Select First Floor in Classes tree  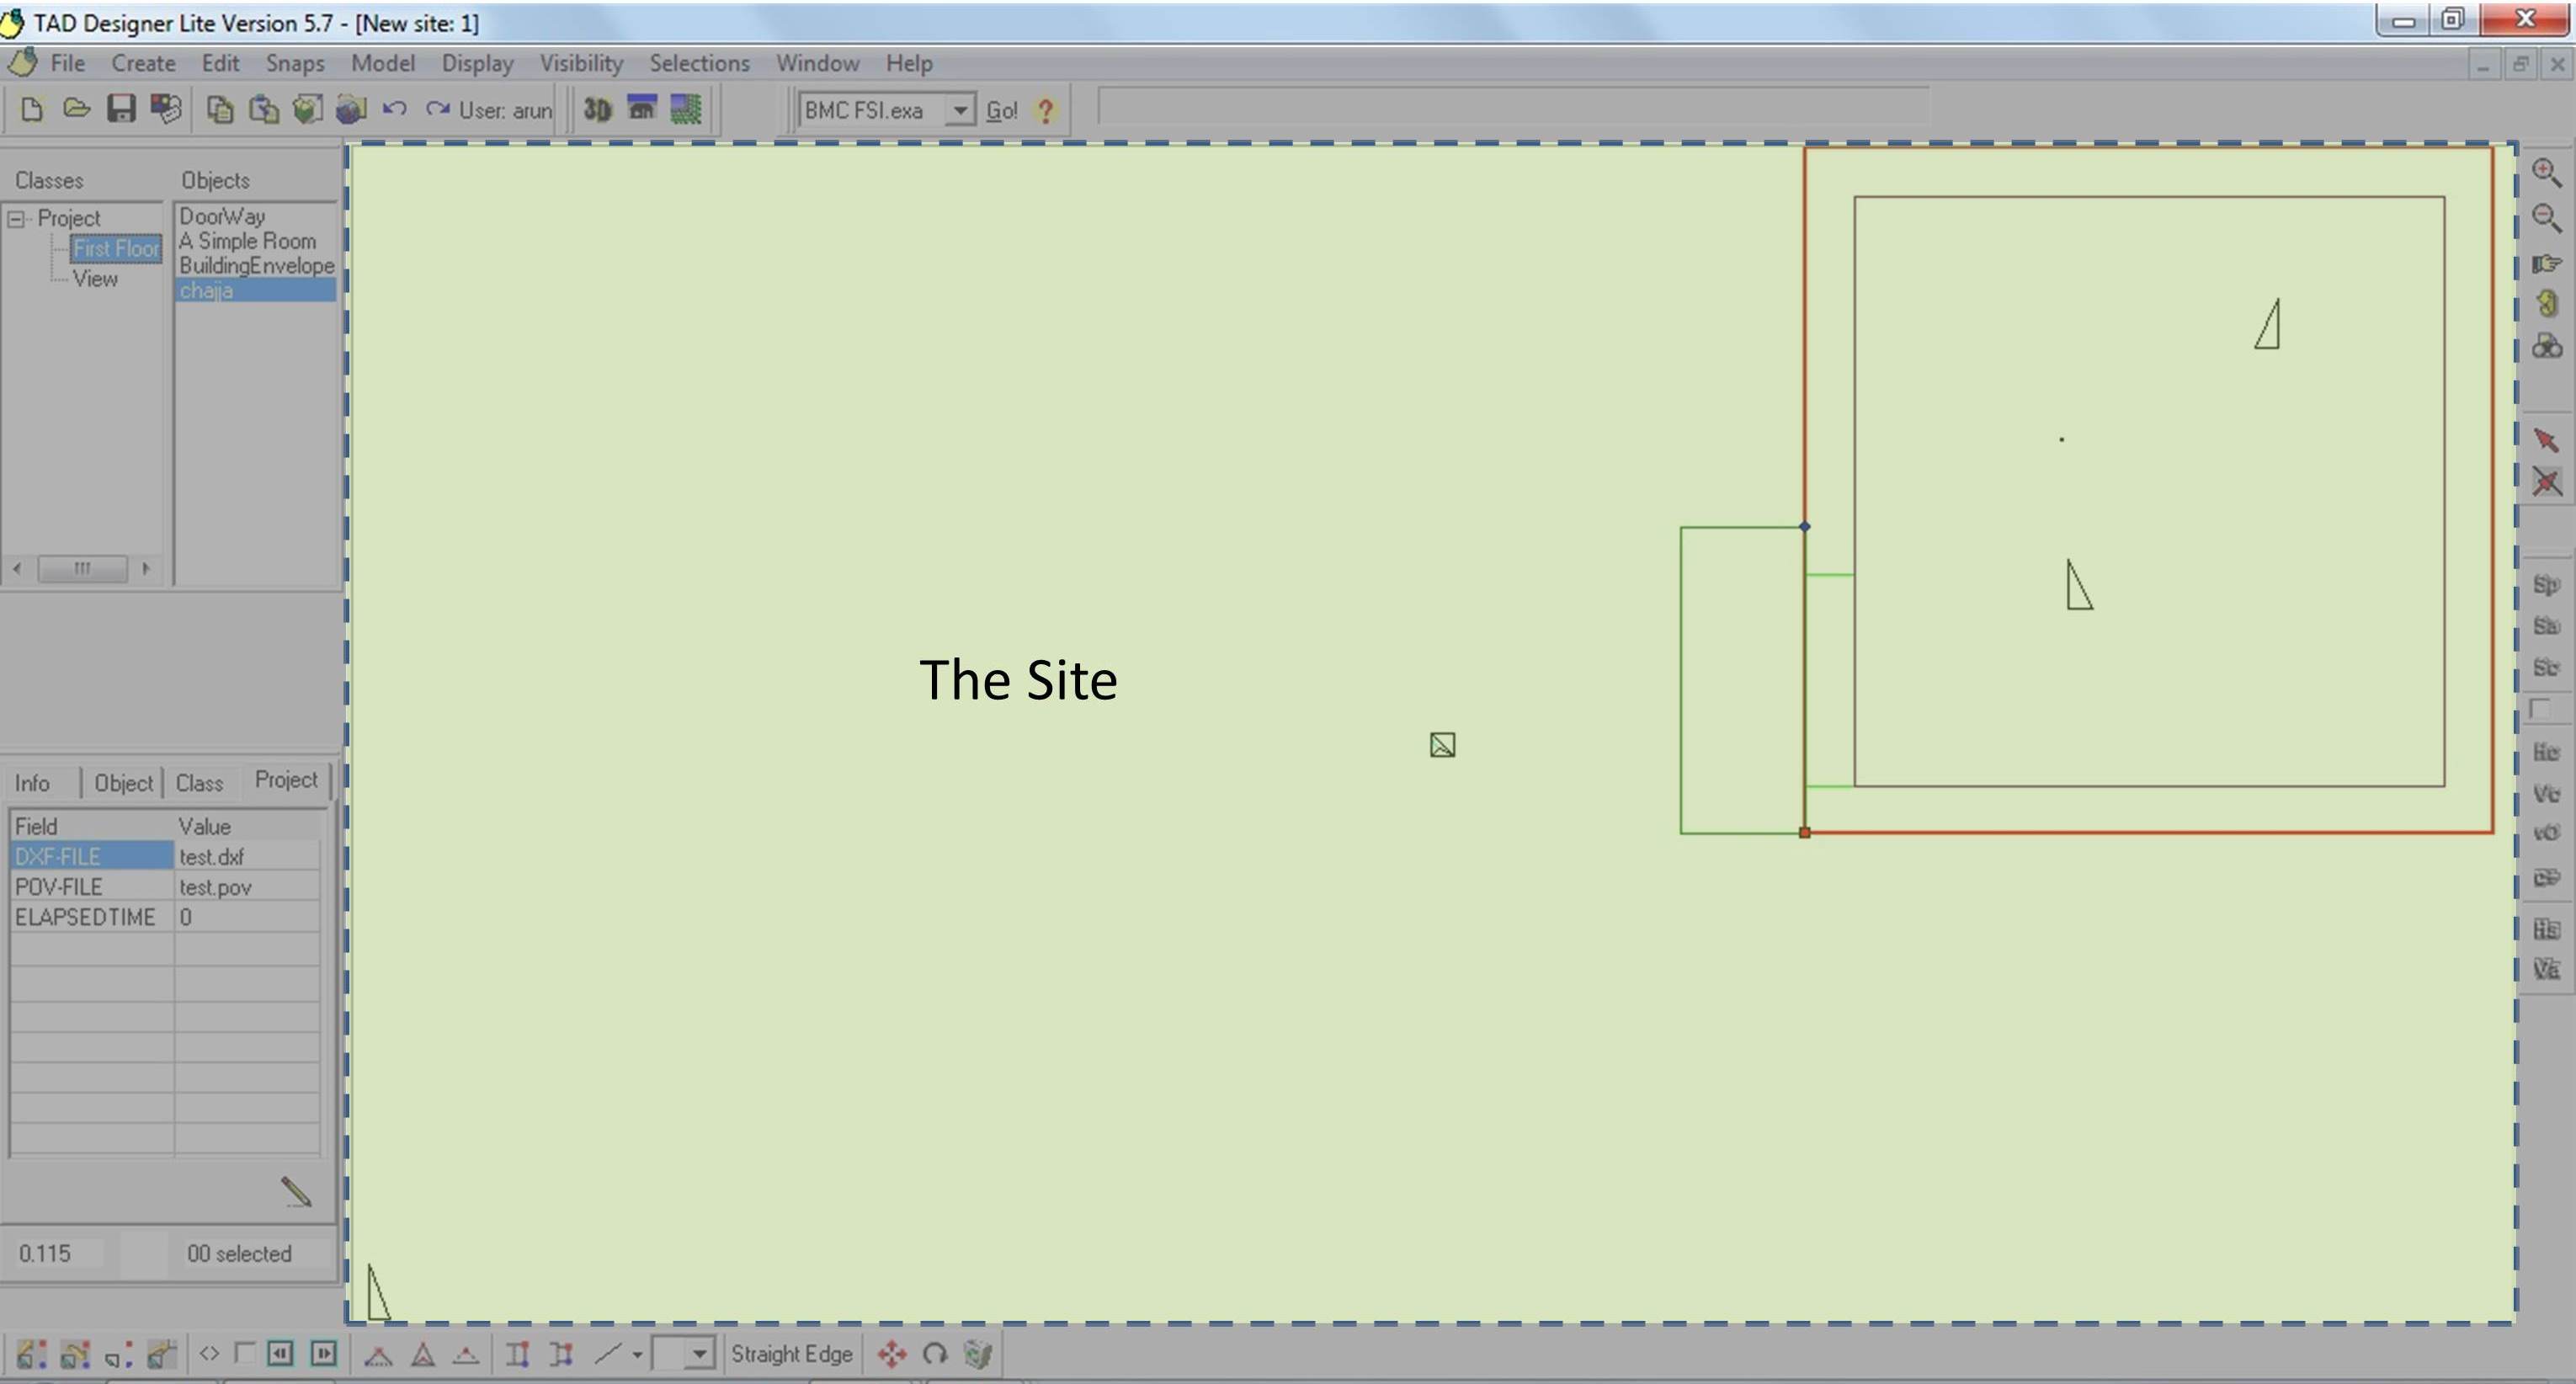(116, 249)
